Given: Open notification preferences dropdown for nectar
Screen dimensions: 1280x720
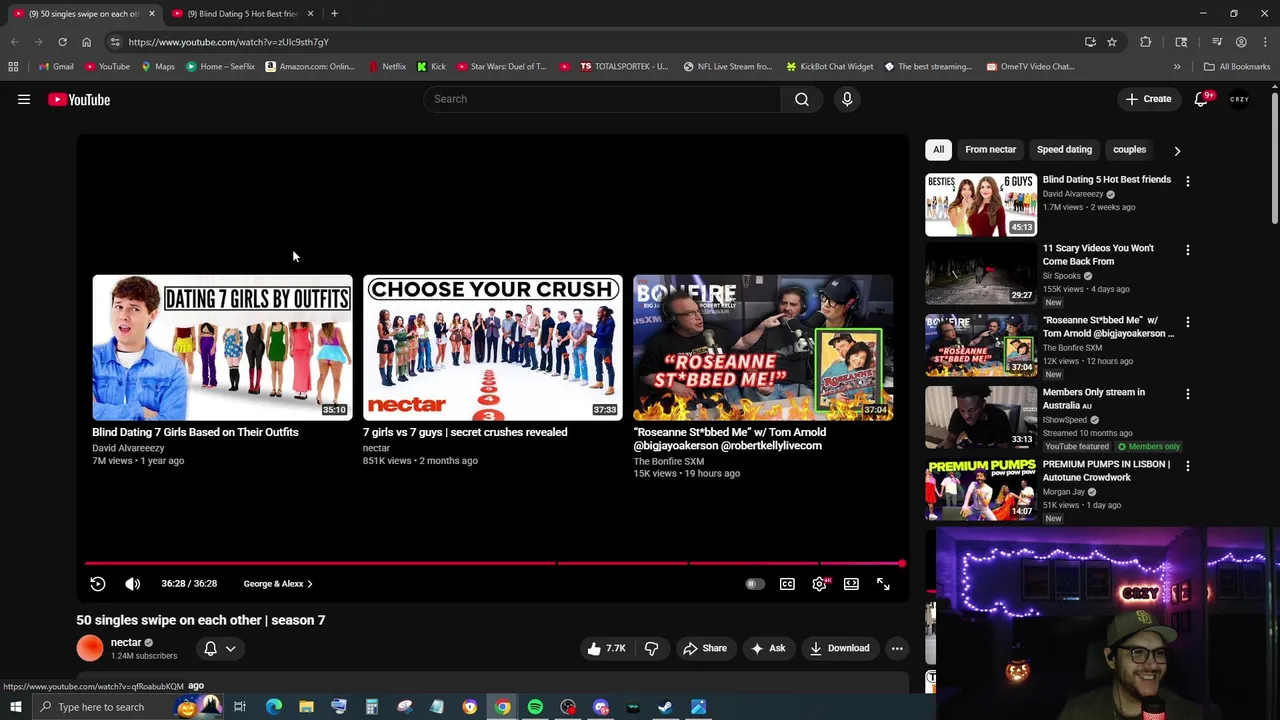Looking at the screenshot, I should (220, 649).
